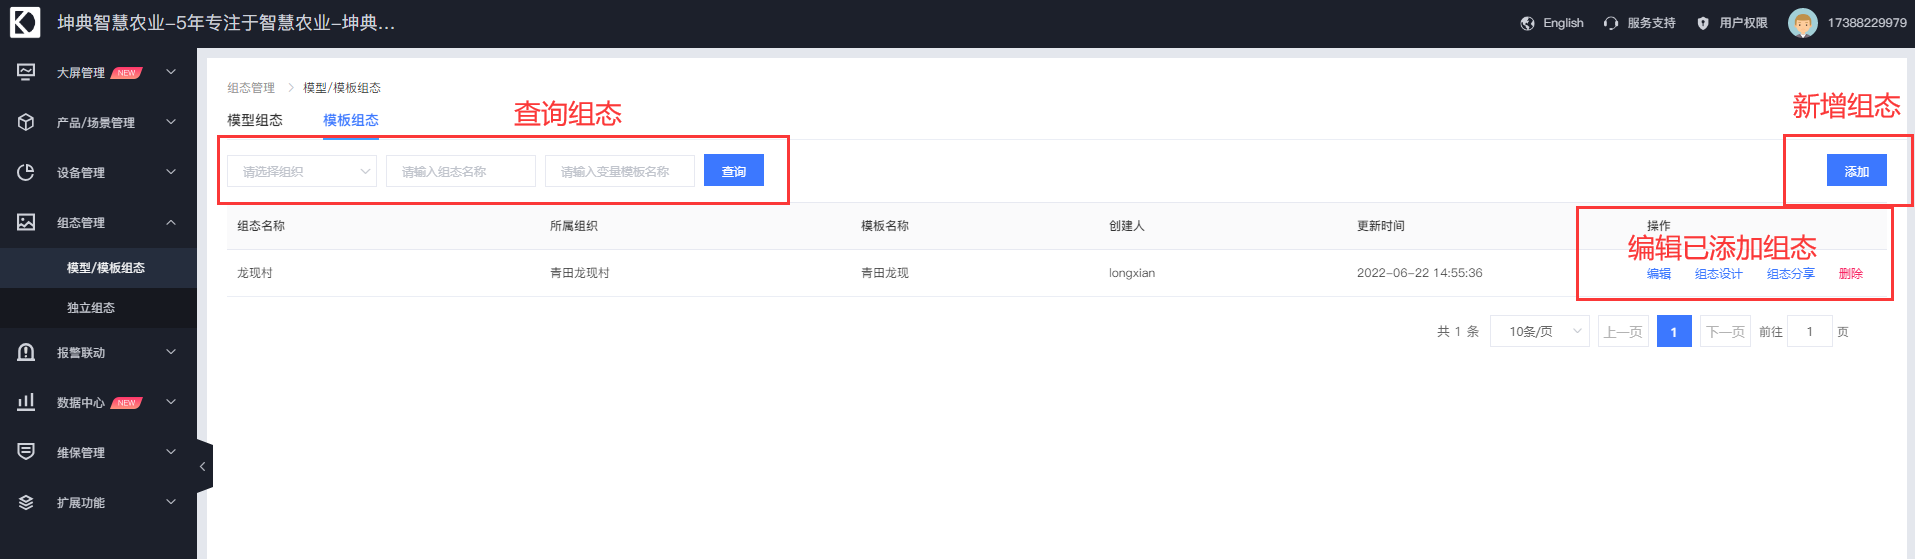Open 组态设计 for the 龙现村 row

click(1719, 273)
